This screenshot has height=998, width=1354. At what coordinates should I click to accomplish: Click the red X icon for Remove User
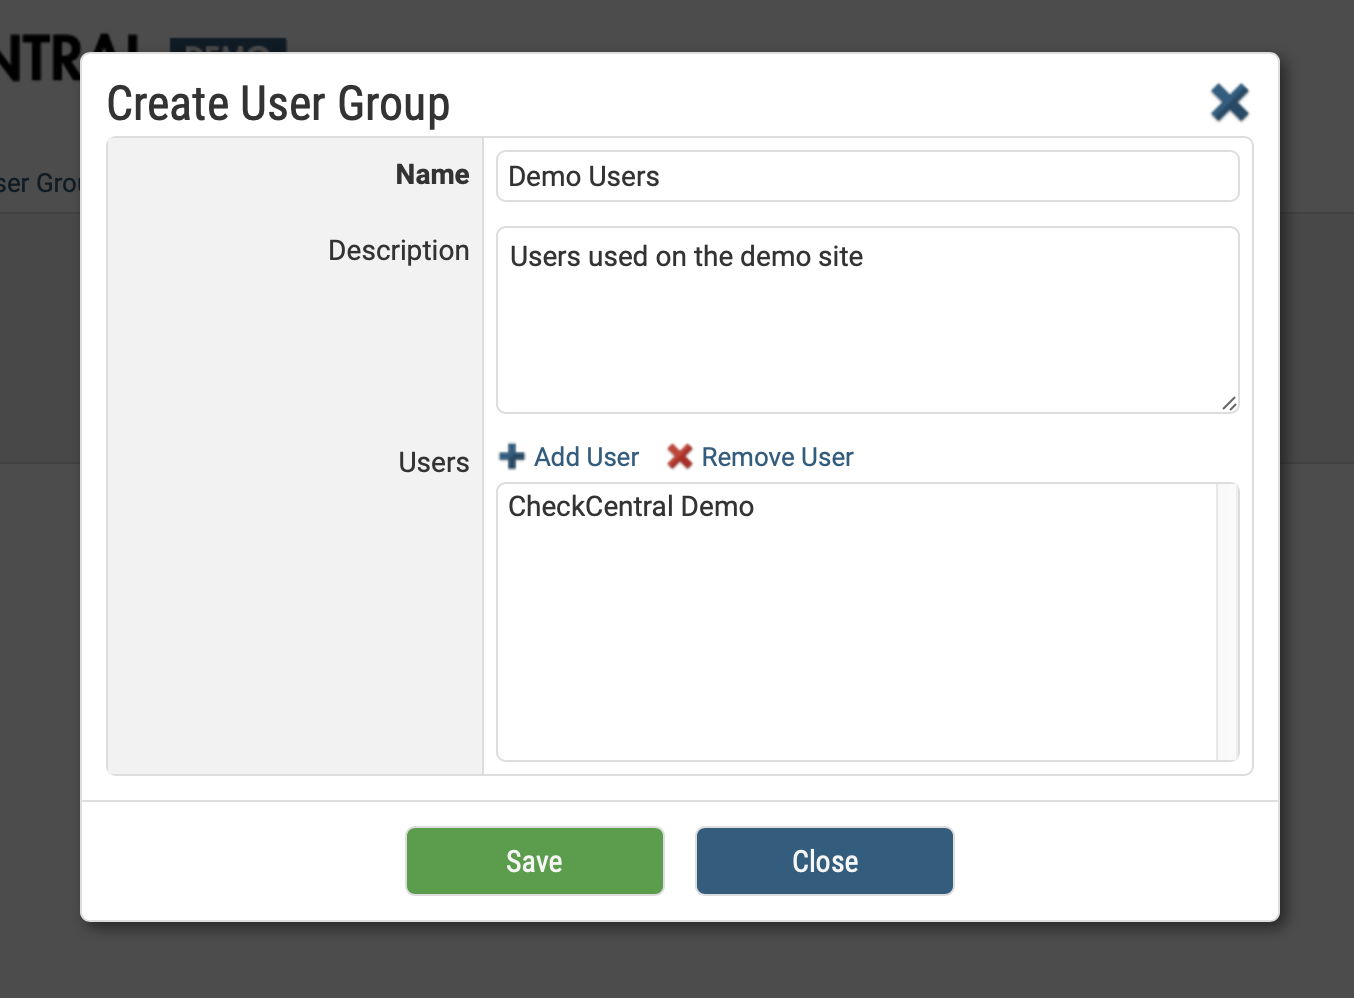click(x=680, y=457)
